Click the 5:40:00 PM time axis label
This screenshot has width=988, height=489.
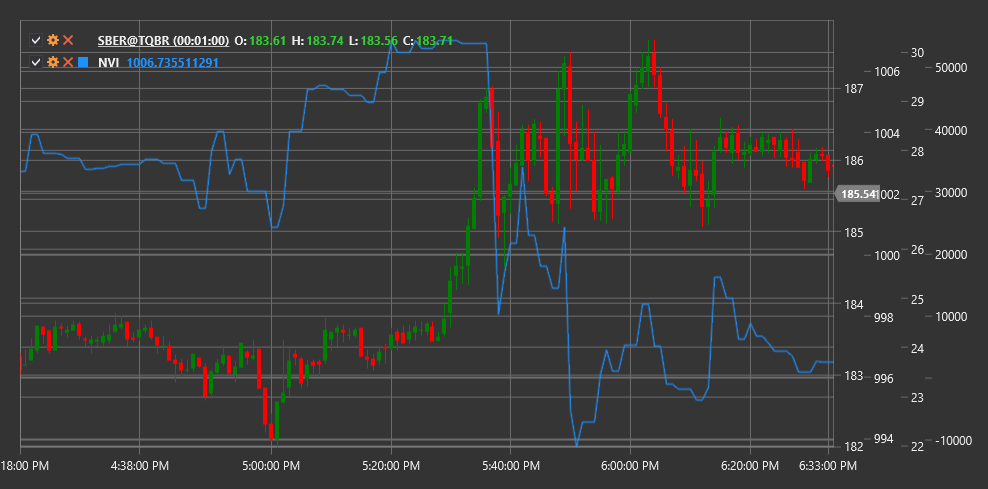pos(511,466)
